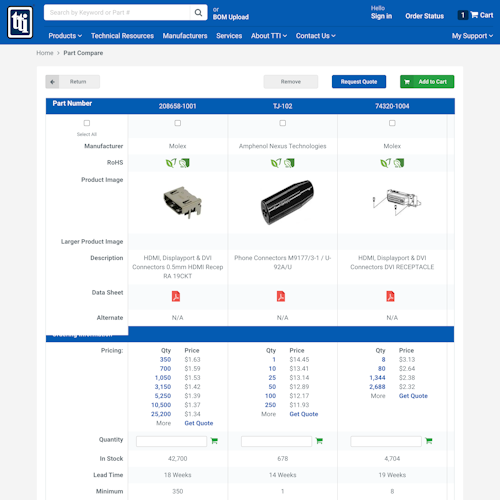Expand the Products dropdown menu

65,36
